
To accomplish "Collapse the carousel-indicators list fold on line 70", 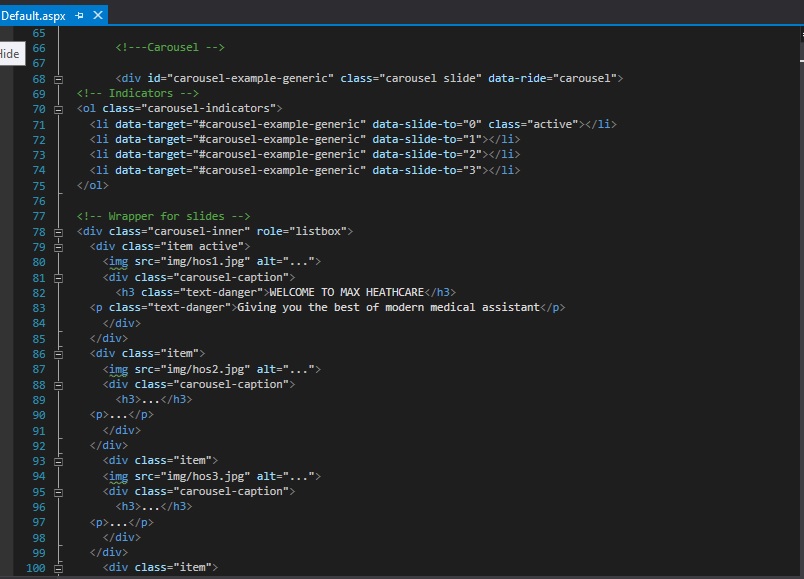I will pyautogui.click(x=57, y=108).
